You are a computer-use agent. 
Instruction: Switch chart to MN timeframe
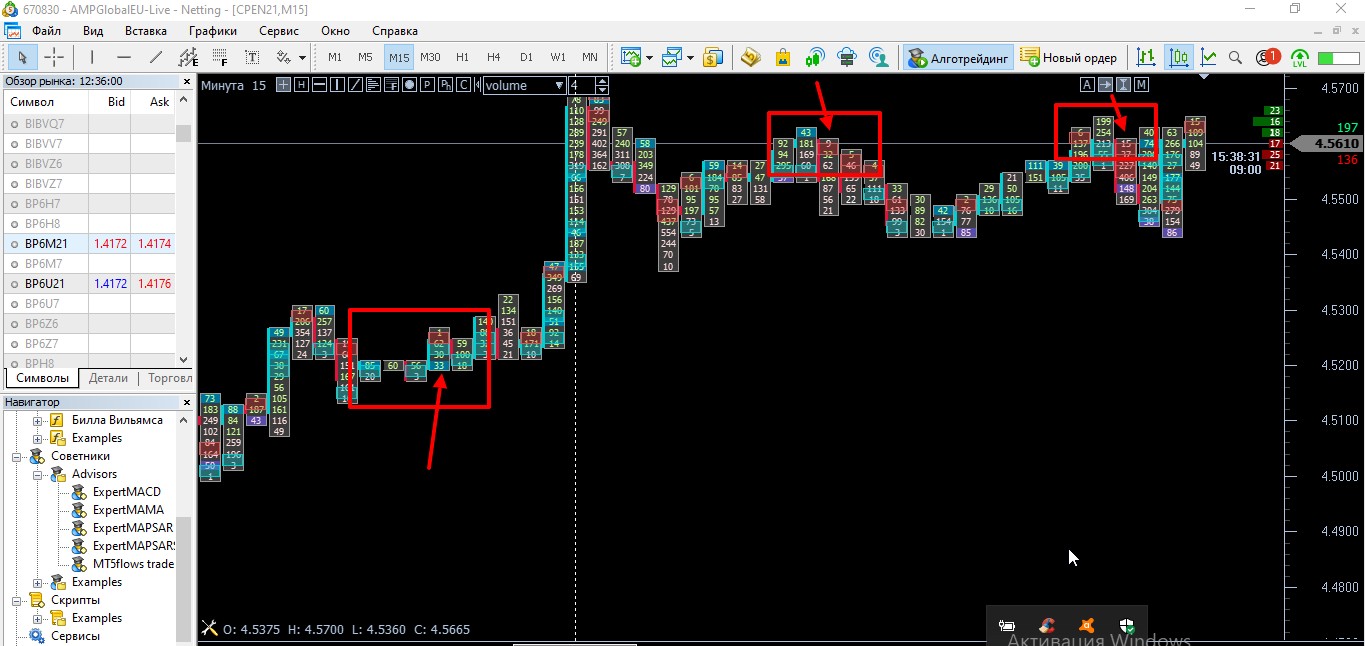point(590,57)
